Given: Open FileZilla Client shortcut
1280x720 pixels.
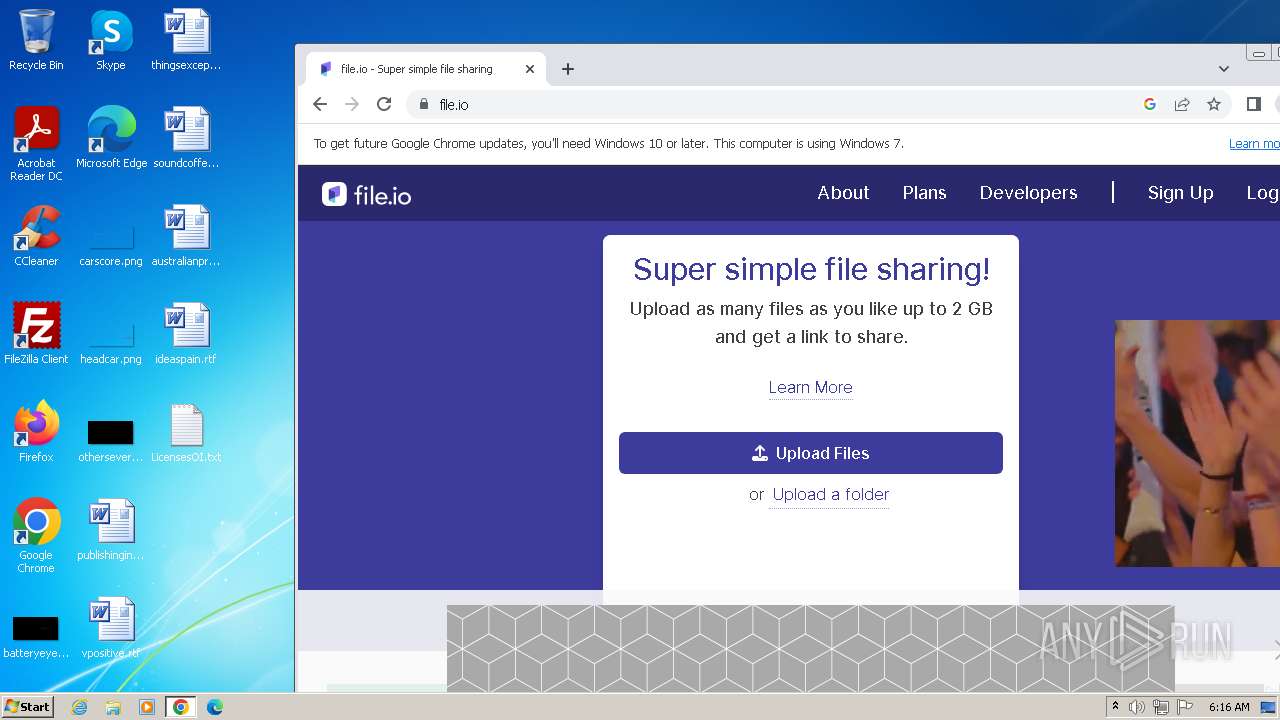Looking at the screenshot, I should pyautogui.click(x=36, y=334).
